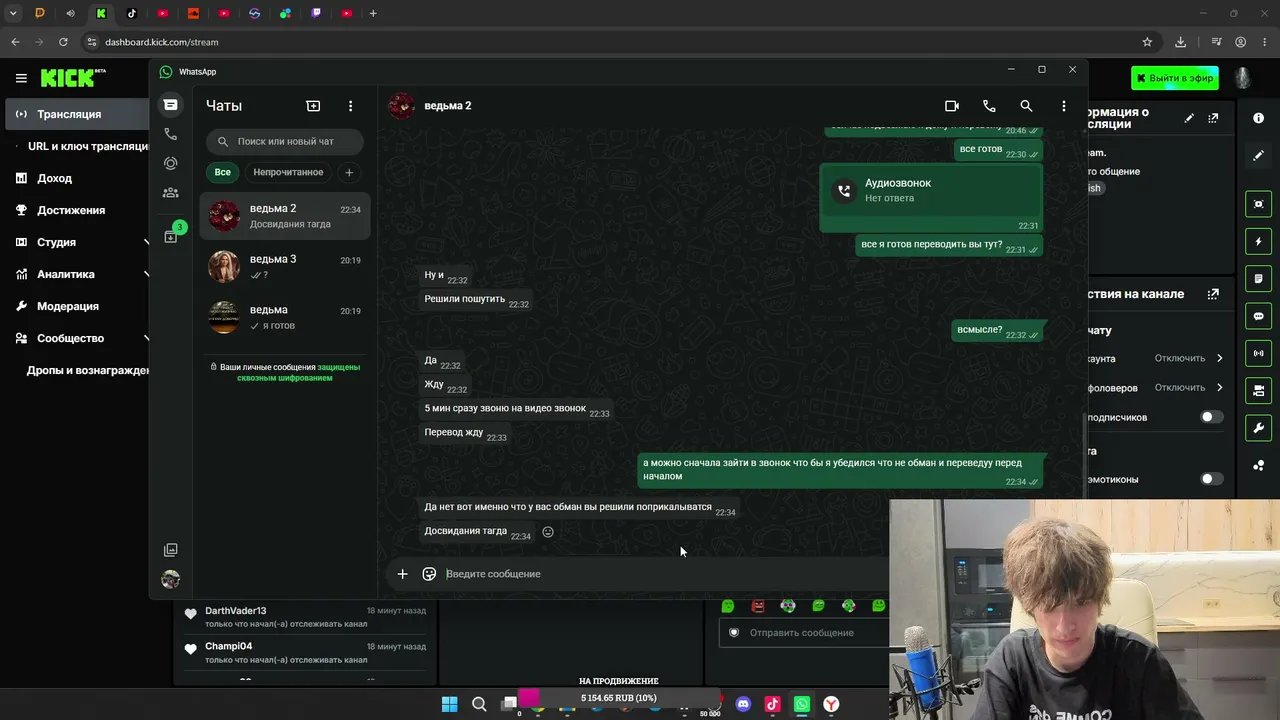Open the emoji picker beside the message box
This screenshot has width=1280, height=720.
[x=429, y=574]
